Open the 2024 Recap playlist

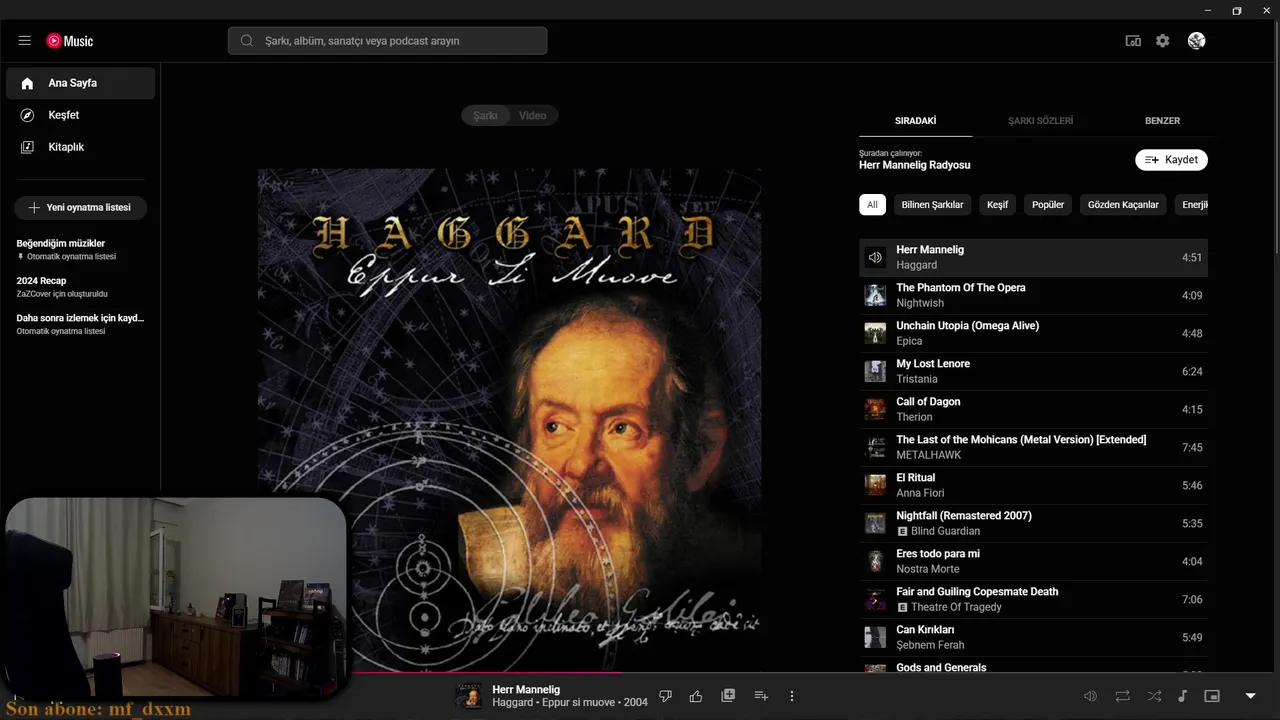tap(80, 287)
